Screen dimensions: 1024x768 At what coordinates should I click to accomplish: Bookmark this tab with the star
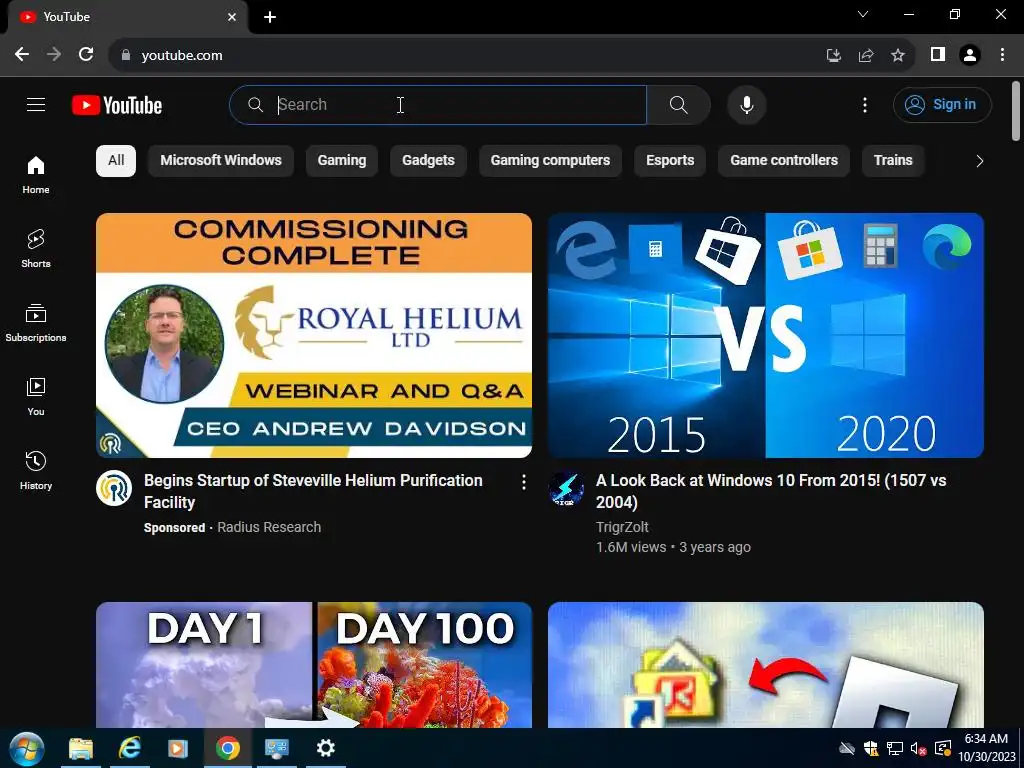[898, 56]
